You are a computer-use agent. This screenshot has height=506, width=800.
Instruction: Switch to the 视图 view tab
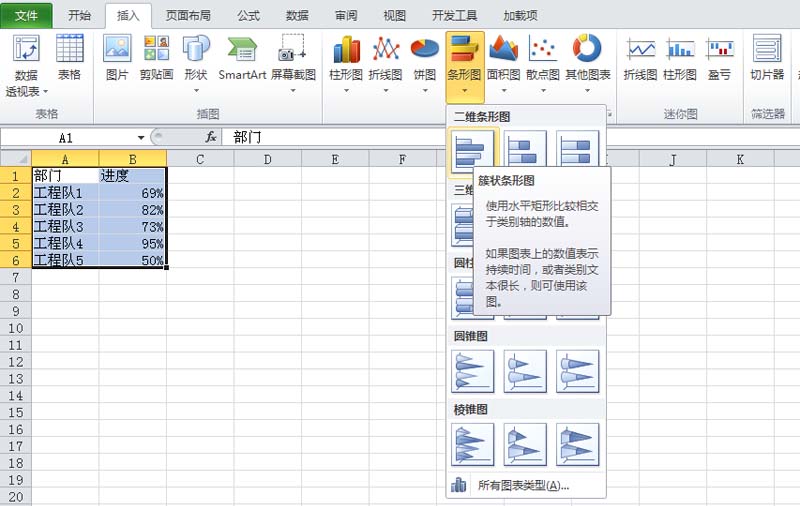[x=394, y=16]
